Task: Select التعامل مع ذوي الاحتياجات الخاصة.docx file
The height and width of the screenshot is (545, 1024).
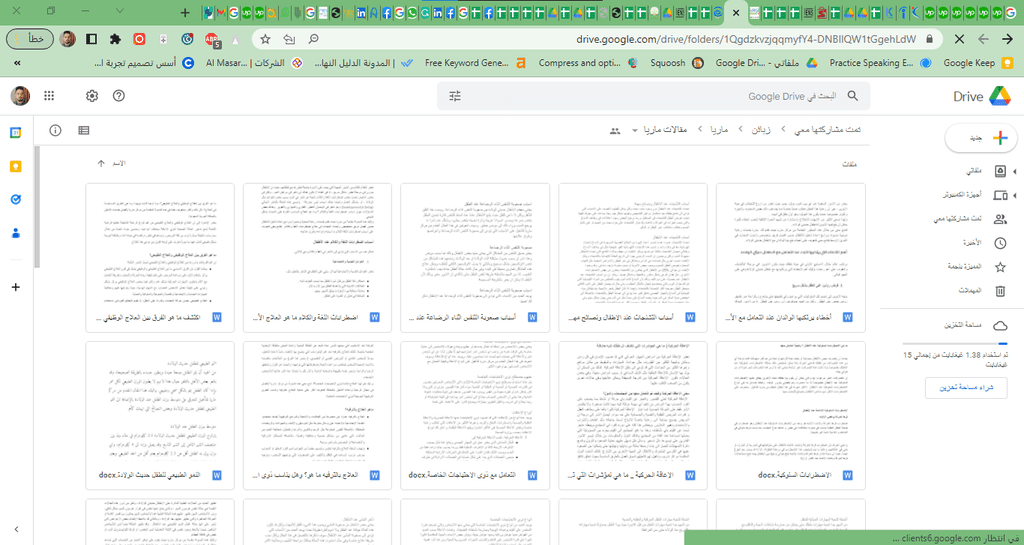Action: (x=475, y=415)
